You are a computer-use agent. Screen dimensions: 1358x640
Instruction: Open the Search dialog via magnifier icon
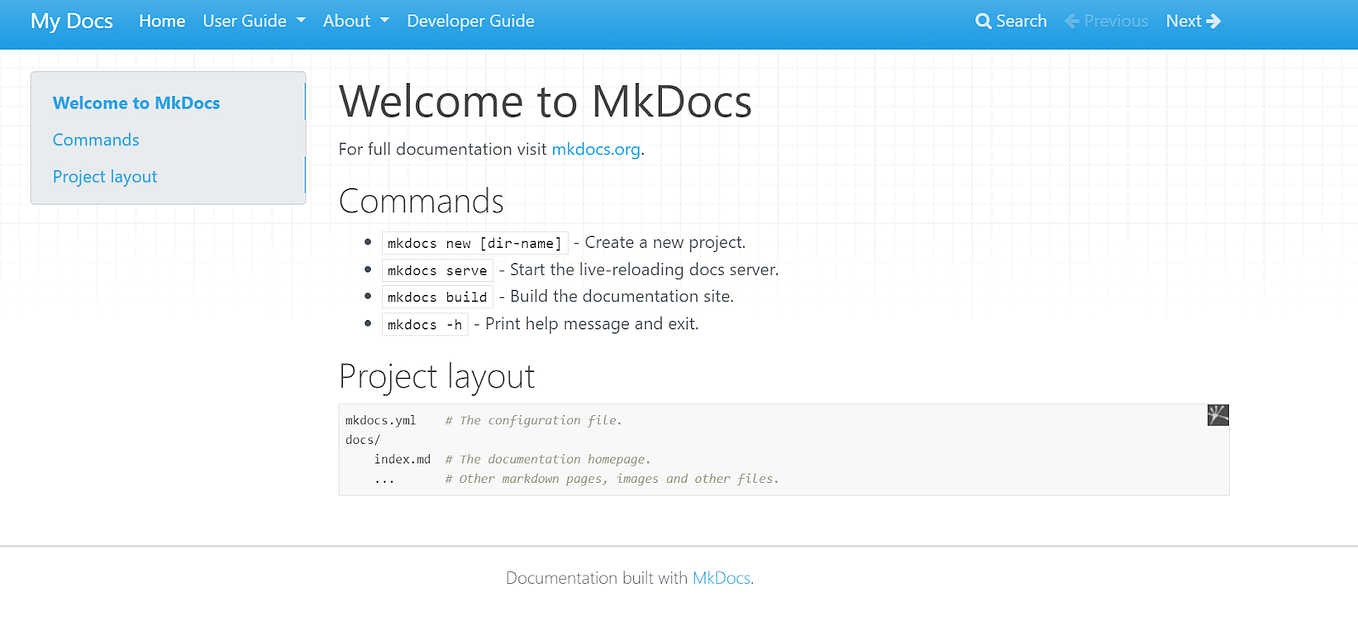pyautogui.click(x=1010, y=20)
